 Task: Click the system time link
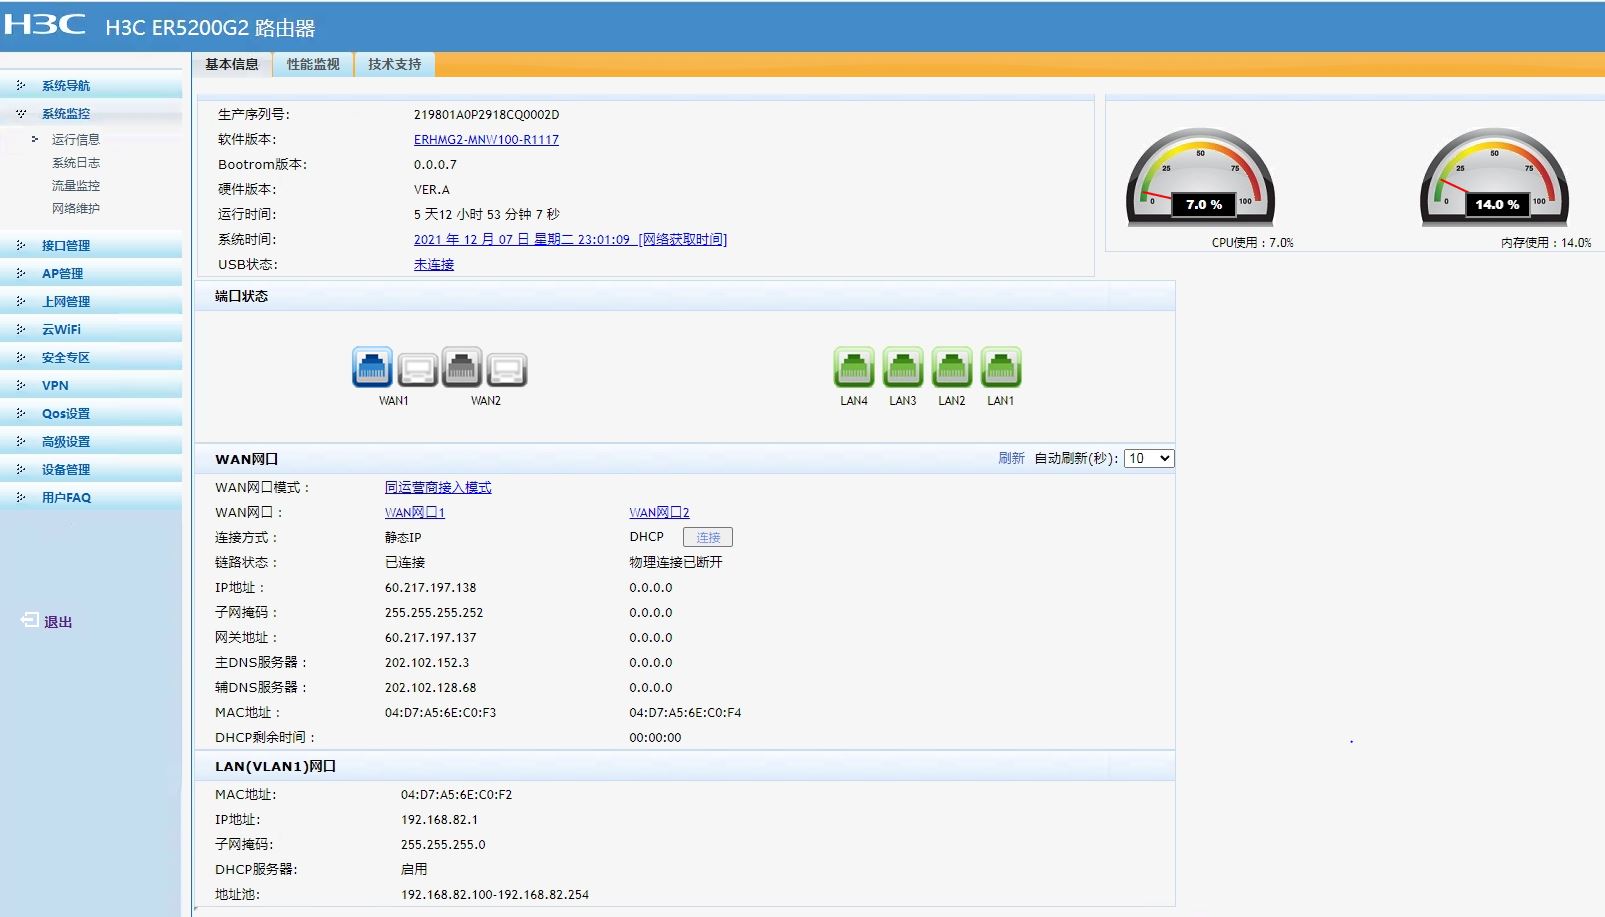click(x=570, y=239)
